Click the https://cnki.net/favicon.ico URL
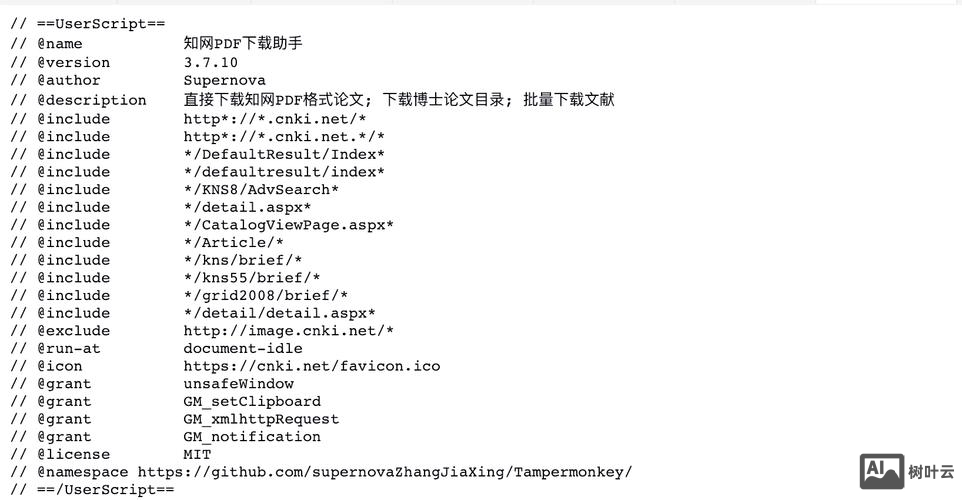 click(312, 366)
